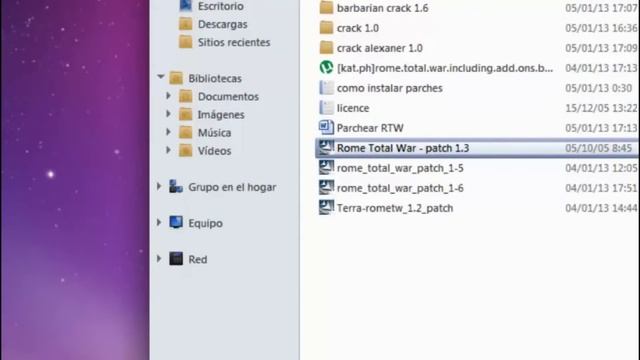Expand the Grupo en el hogar node
The height and width of the screenshot is (360, 640).
click(x=159, y=186)
